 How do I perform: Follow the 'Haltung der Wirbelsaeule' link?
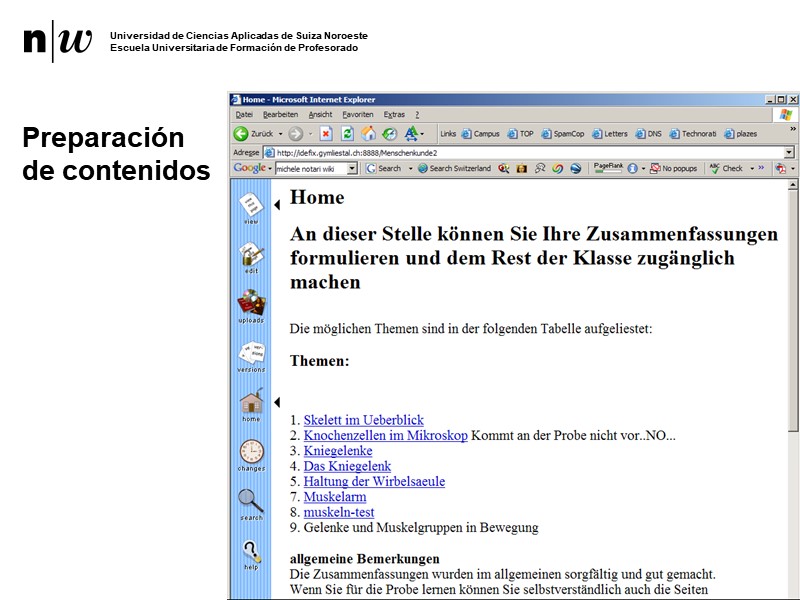[374, 481]
